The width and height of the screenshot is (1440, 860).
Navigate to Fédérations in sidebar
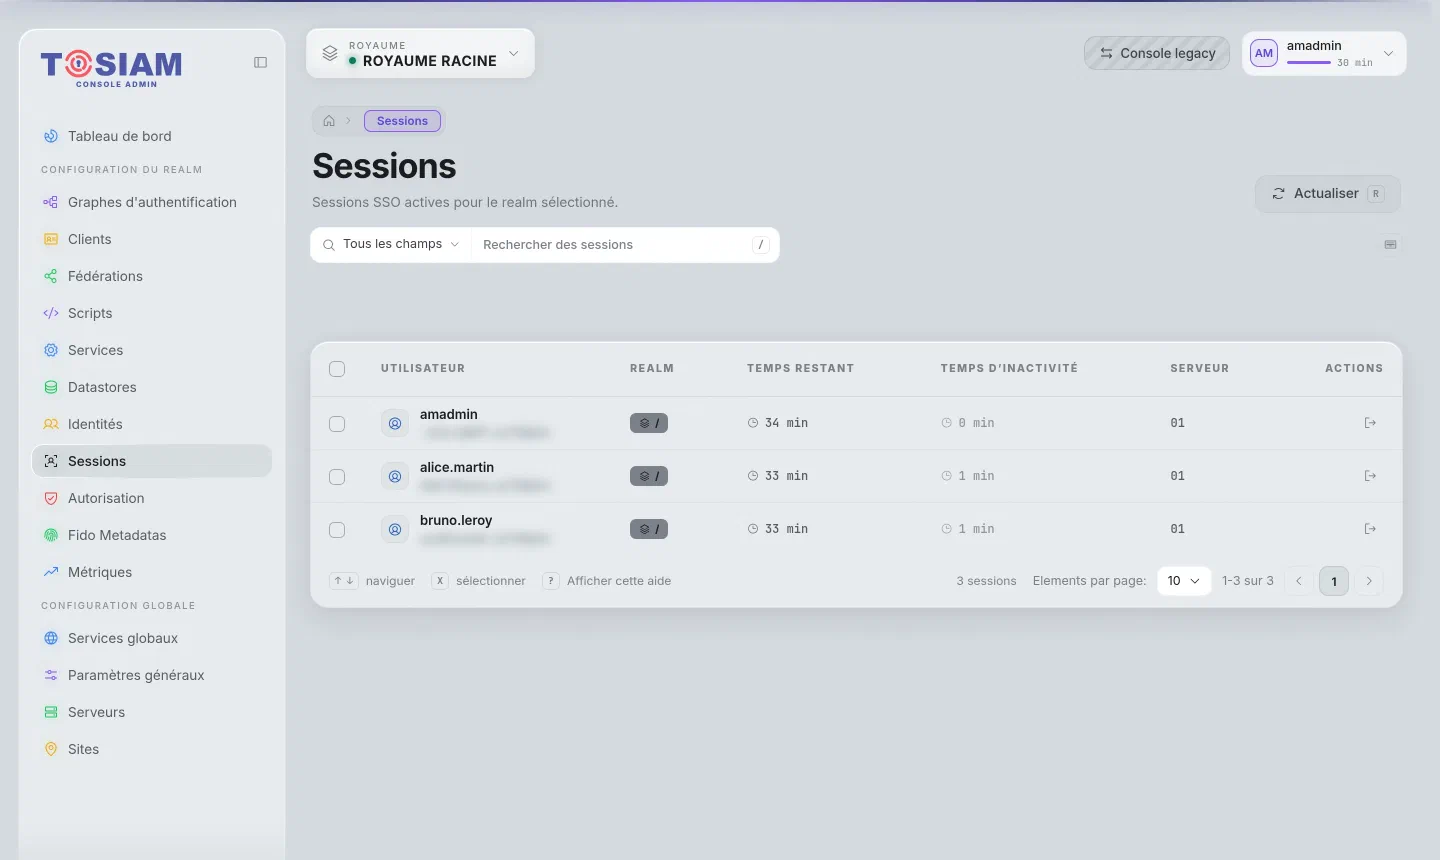click(152, 276)
